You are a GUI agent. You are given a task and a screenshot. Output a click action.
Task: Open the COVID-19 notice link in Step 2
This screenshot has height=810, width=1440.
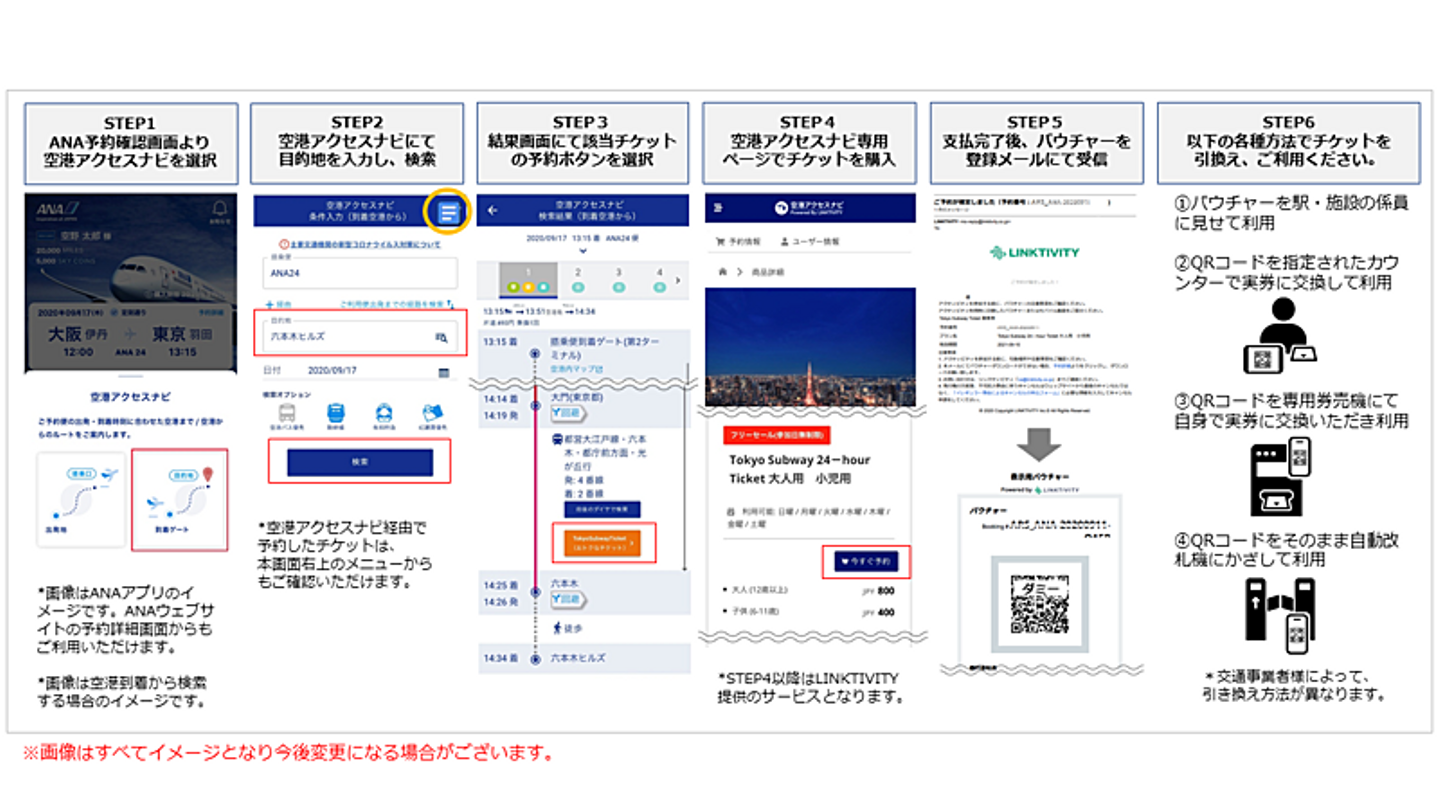coord(361,244)
